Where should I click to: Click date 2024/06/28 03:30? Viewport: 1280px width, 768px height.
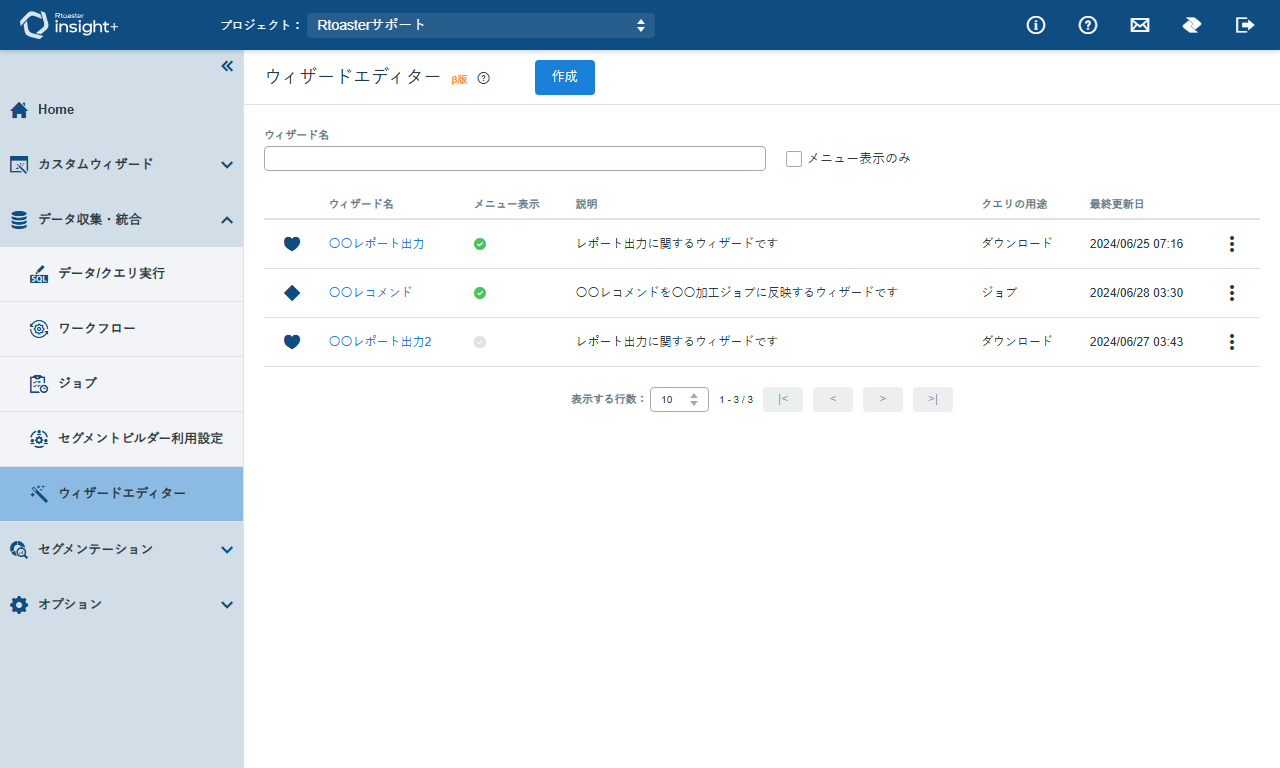1136,293
